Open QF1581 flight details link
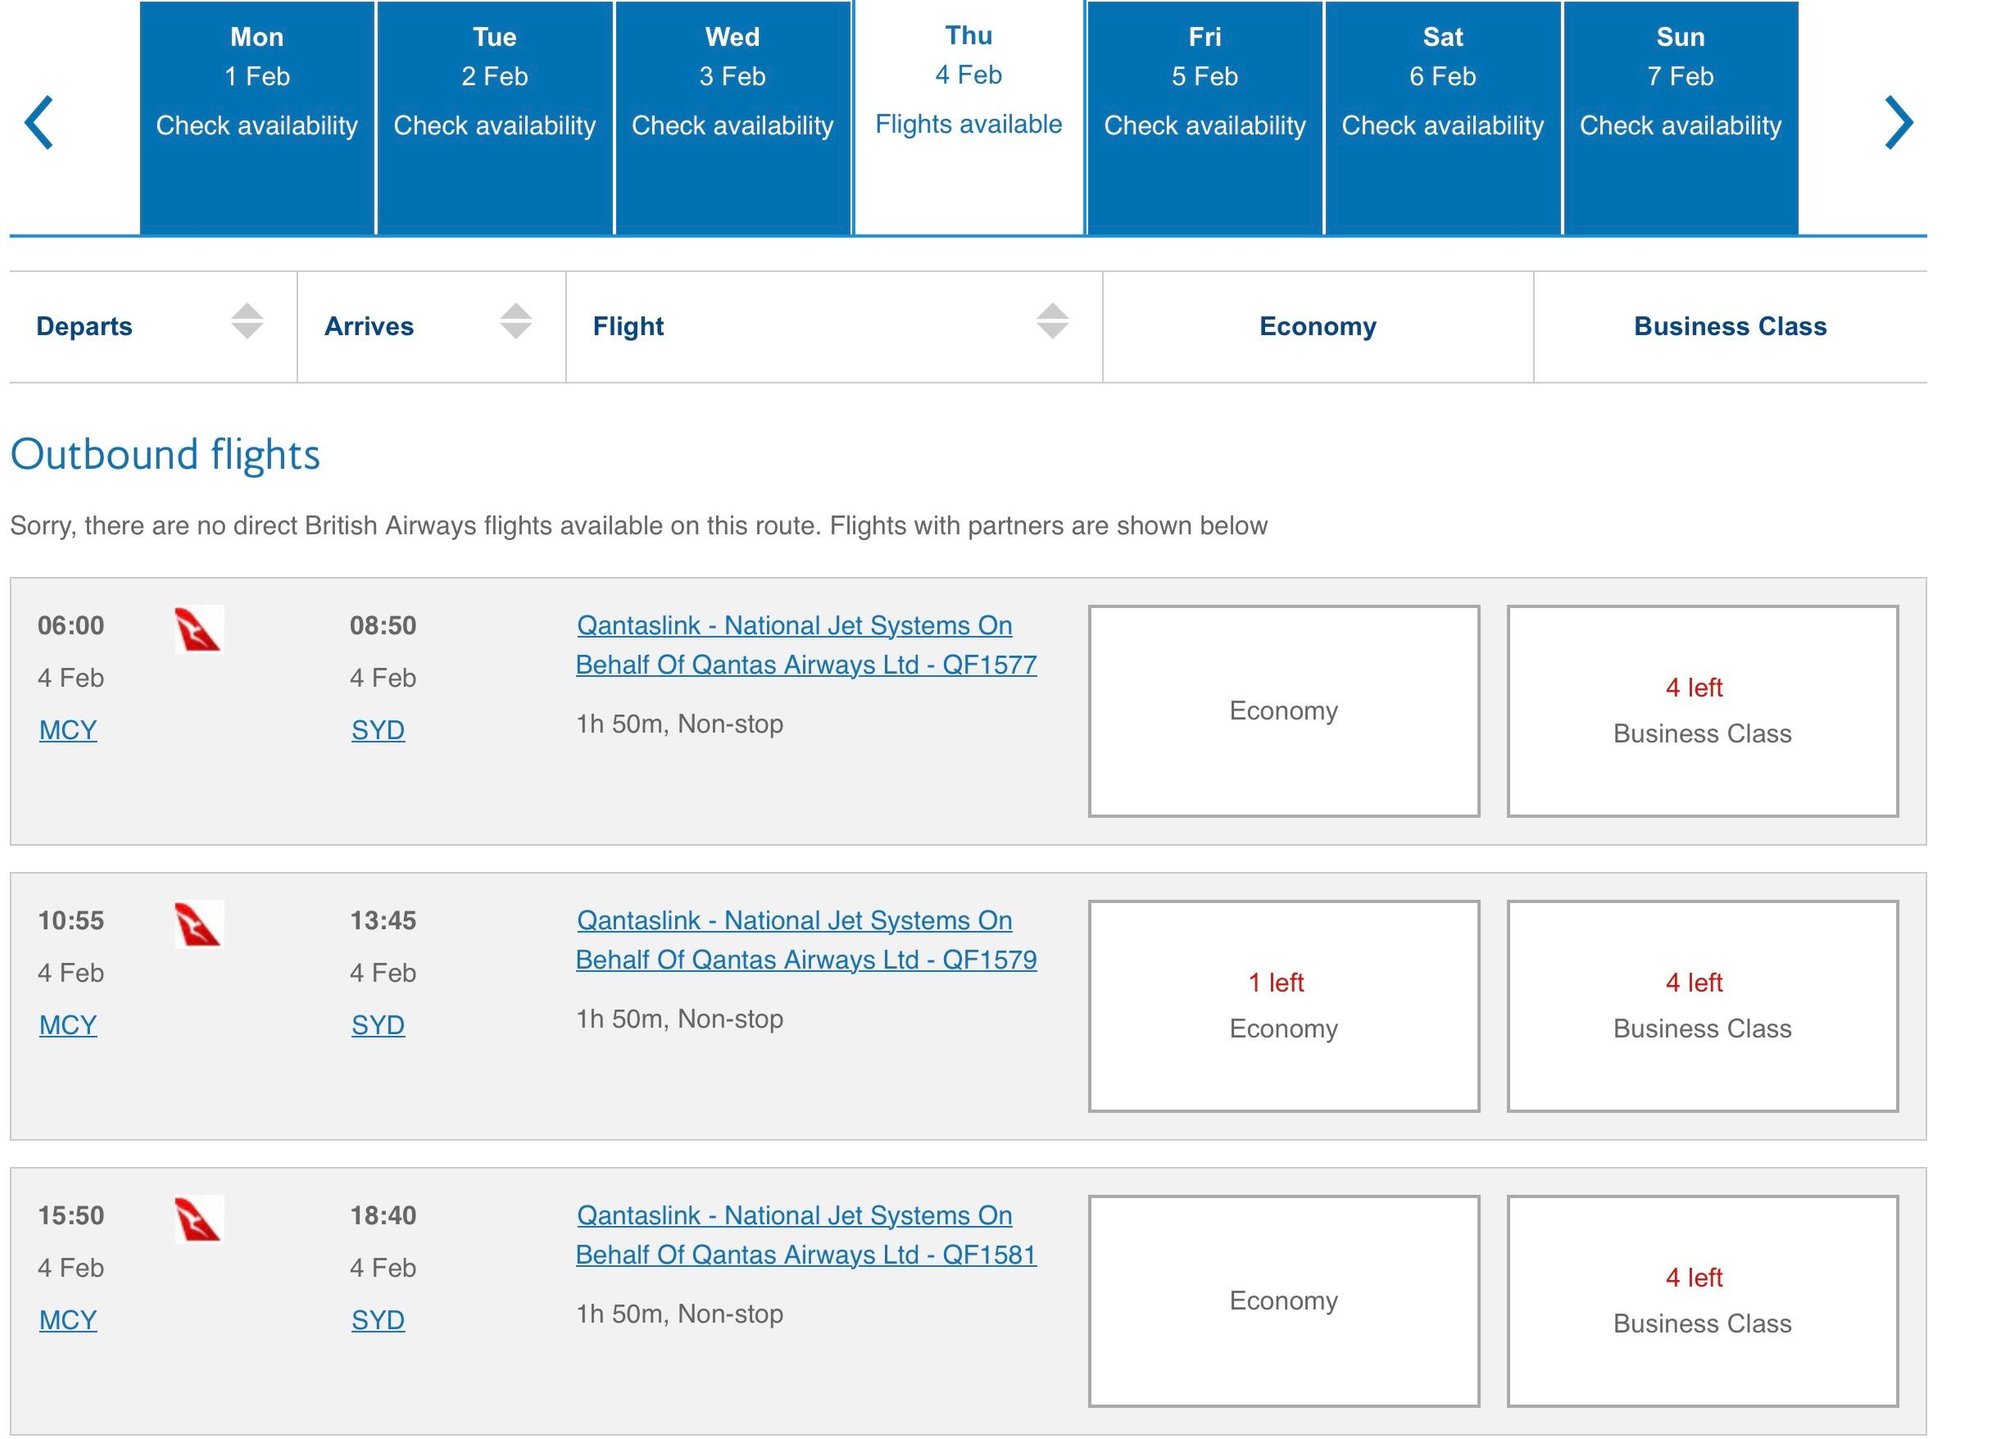The height and width of the screenshot is (1439, 1996). (x=805, y=1235)
